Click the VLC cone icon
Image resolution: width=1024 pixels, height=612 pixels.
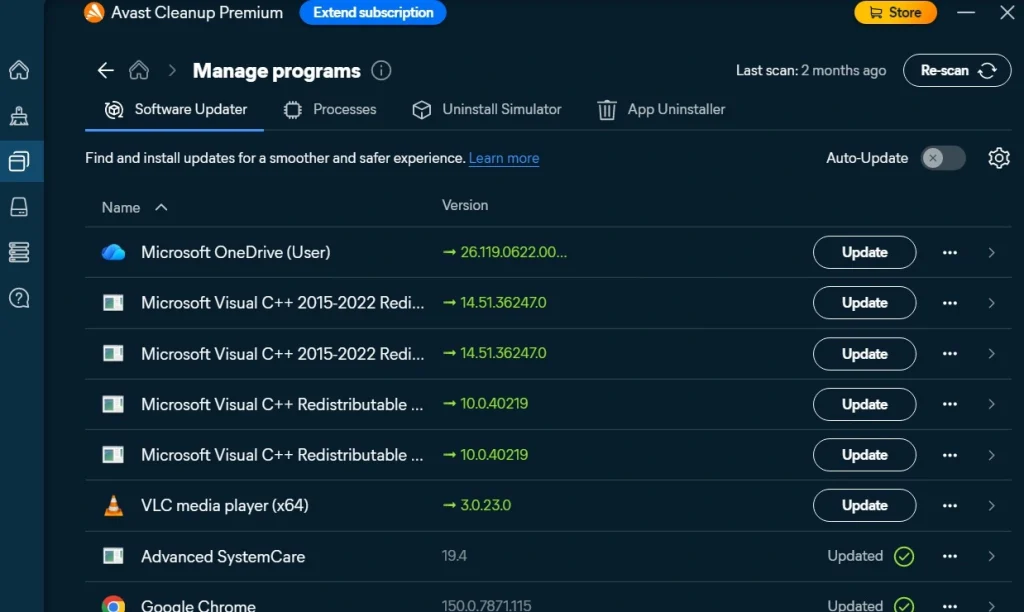point(113,506)
